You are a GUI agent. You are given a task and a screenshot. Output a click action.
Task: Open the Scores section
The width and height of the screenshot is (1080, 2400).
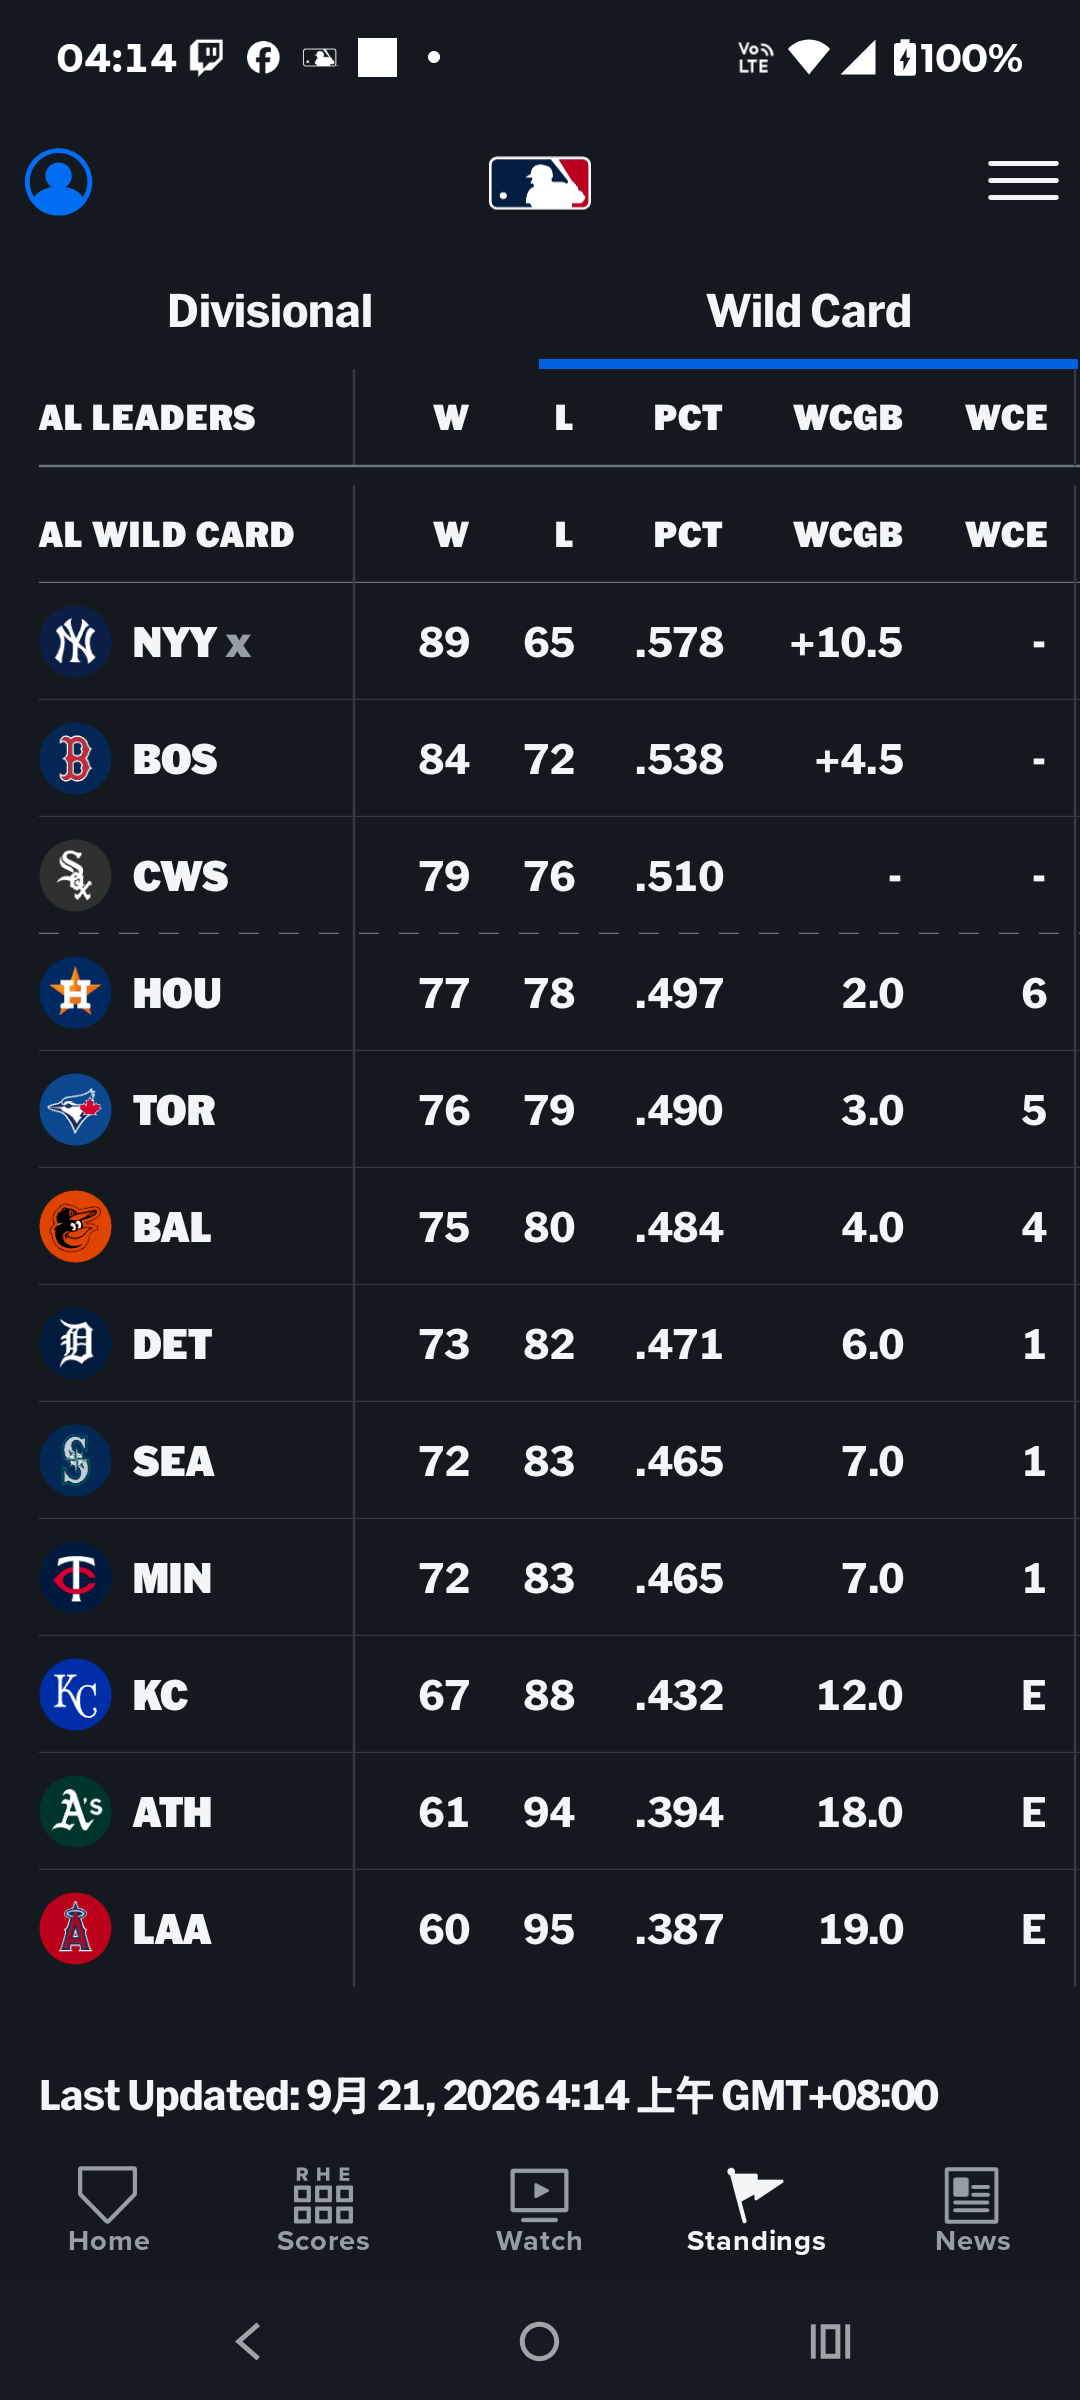click(323, 2210)
